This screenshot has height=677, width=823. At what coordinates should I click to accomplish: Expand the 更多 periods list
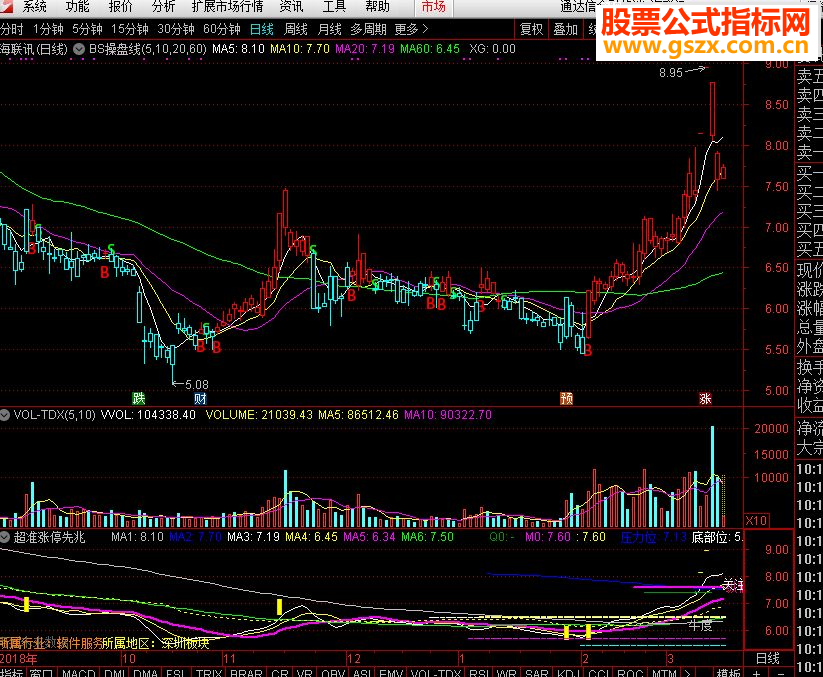click(412, 29)
